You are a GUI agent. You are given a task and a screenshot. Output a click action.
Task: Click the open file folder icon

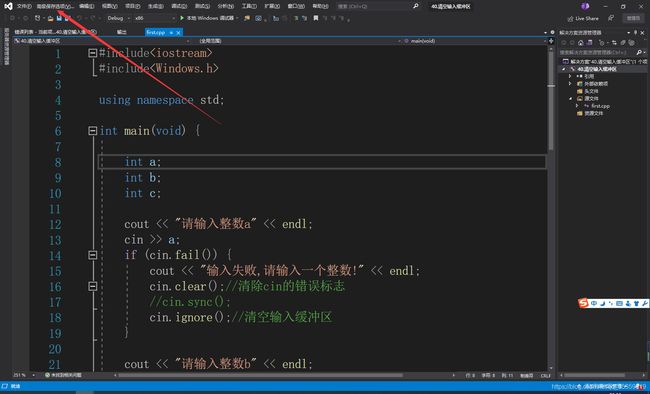[x=51, y=18]
